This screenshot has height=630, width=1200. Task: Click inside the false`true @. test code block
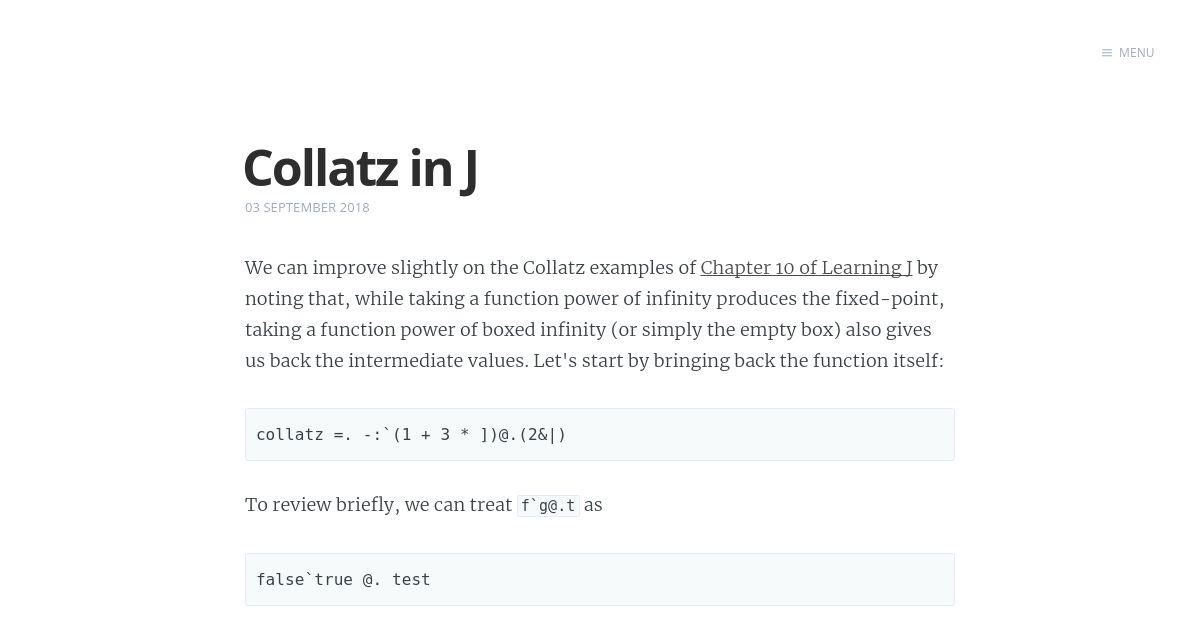(x=600, y=579)
